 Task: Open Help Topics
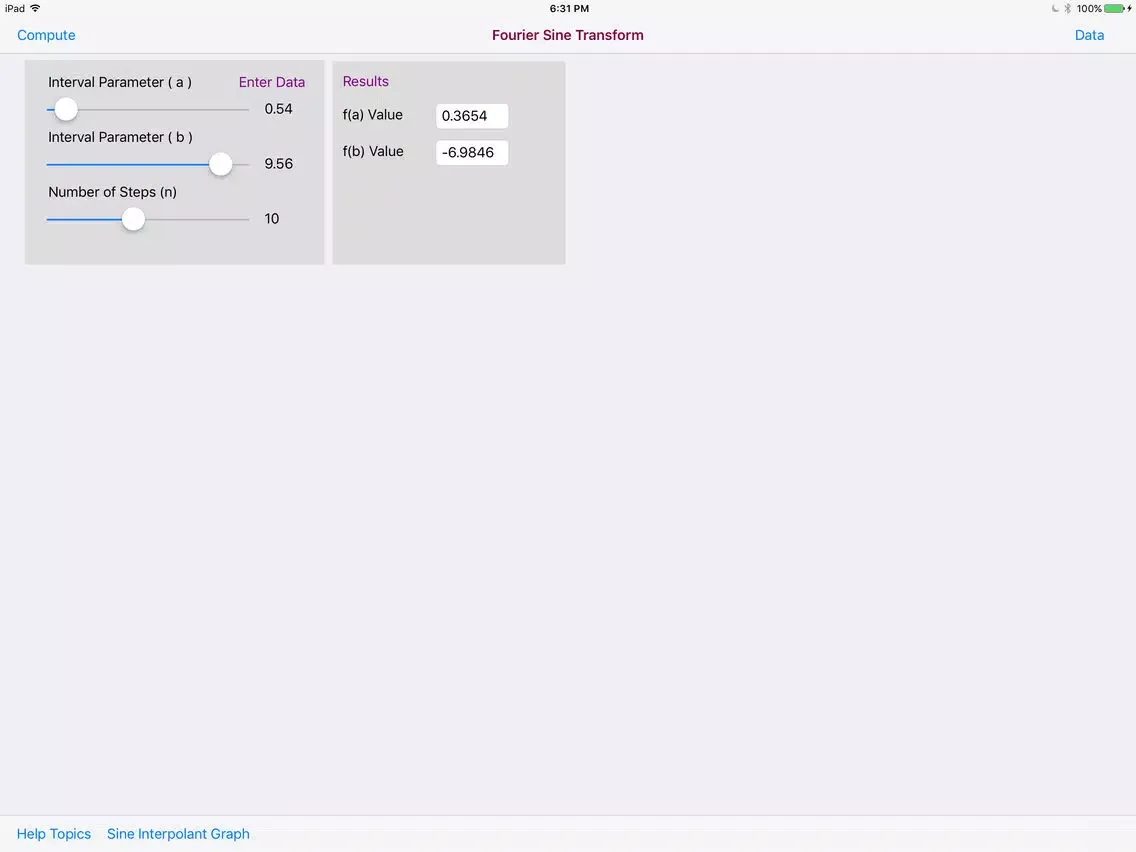click(x=54, y=834)
